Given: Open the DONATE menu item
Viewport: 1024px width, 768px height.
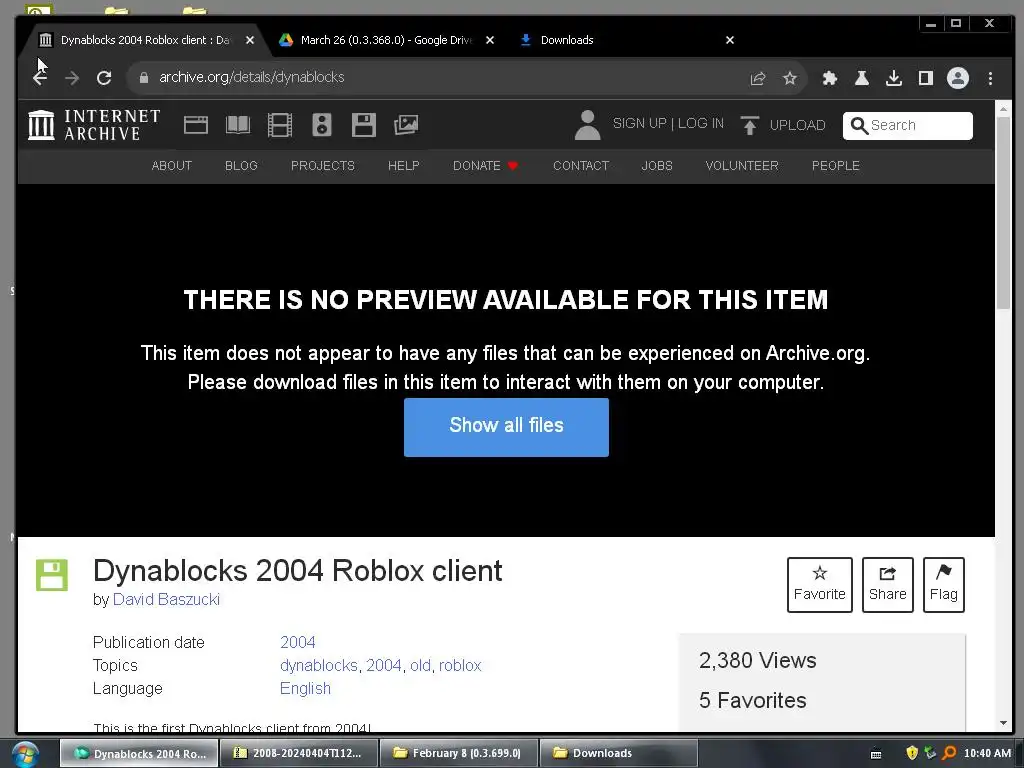Looking at the screenshot, I should pyautogui.click(x=485, y=166).
